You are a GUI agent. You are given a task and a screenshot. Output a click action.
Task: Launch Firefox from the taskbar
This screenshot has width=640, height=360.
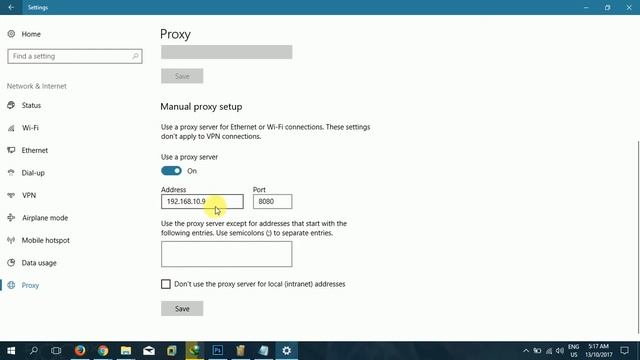[80, 351]
